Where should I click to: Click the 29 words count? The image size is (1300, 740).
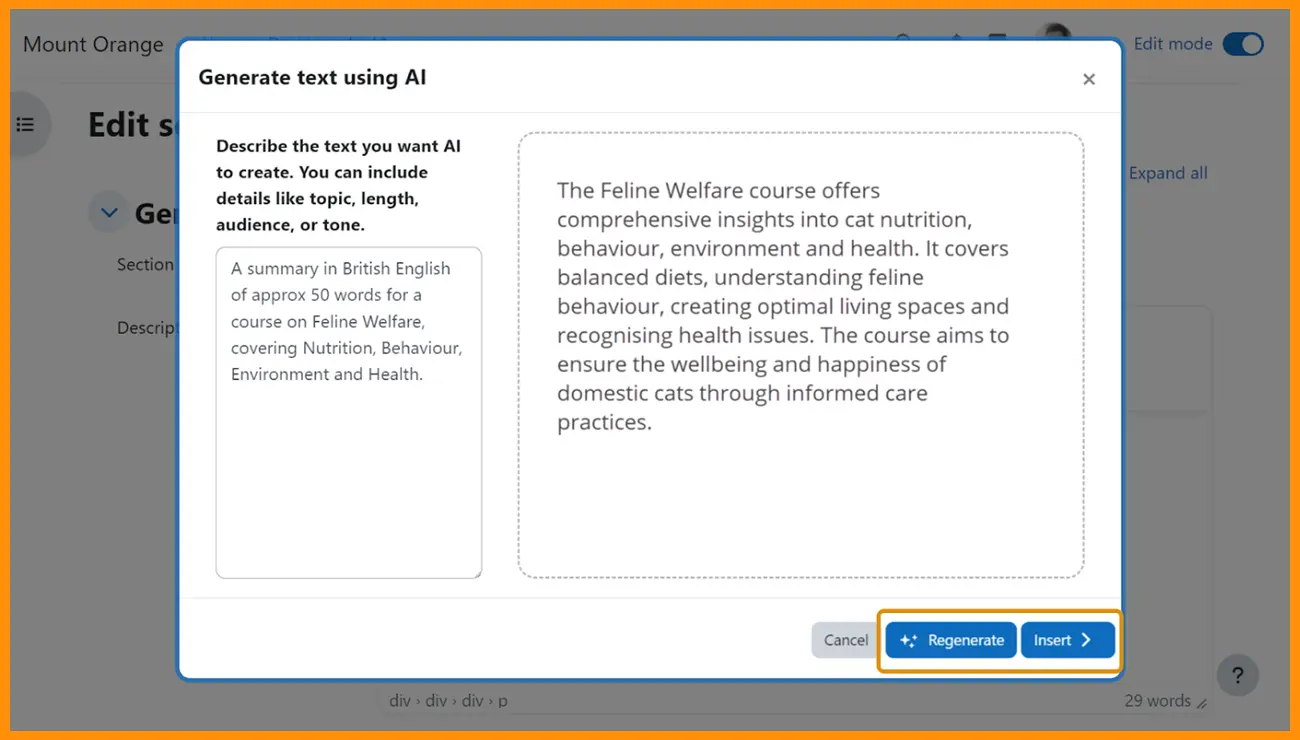pos(1157,701)
